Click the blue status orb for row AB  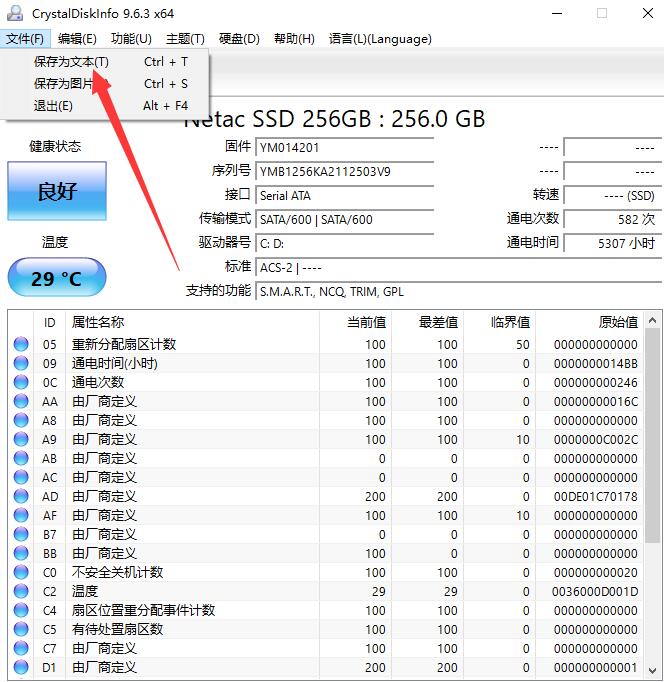[21, 458]
